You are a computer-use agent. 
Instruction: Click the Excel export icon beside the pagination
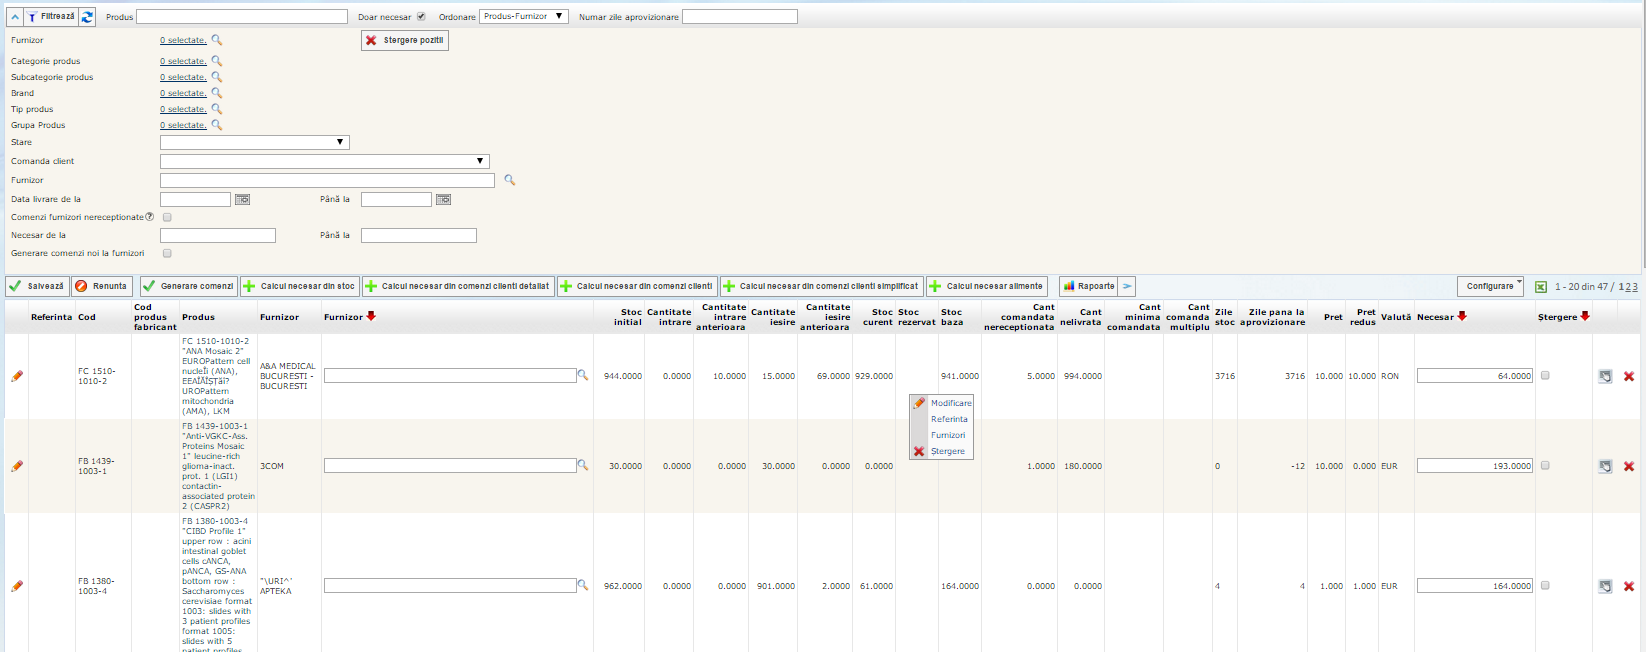tap(1541, 287)
